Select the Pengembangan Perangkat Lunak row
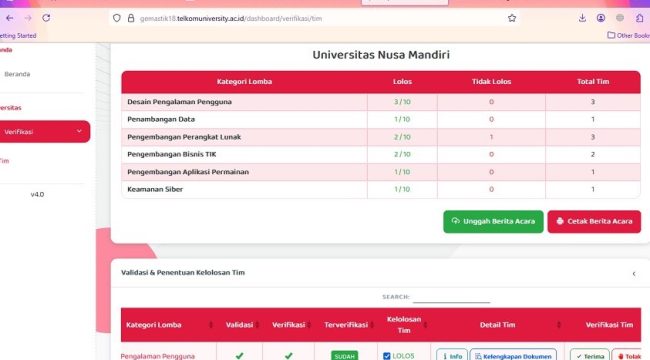The width and height of the screenshot is (650, 360). pos(381,137)
